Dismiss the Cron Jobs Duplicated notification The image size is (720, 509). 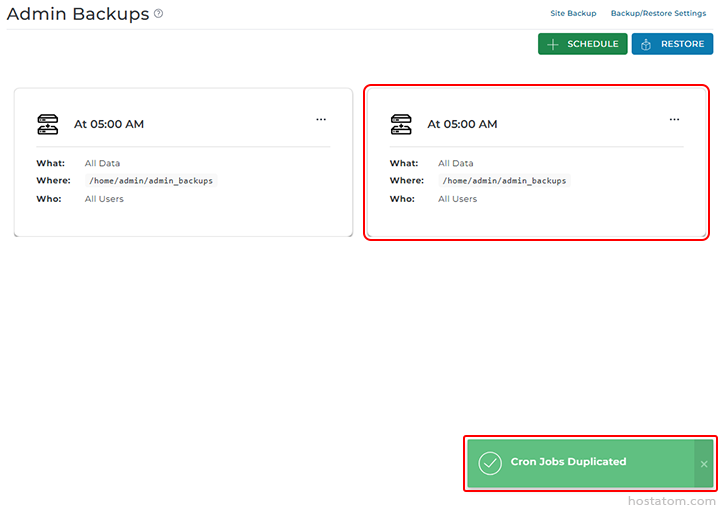[704, 464]
